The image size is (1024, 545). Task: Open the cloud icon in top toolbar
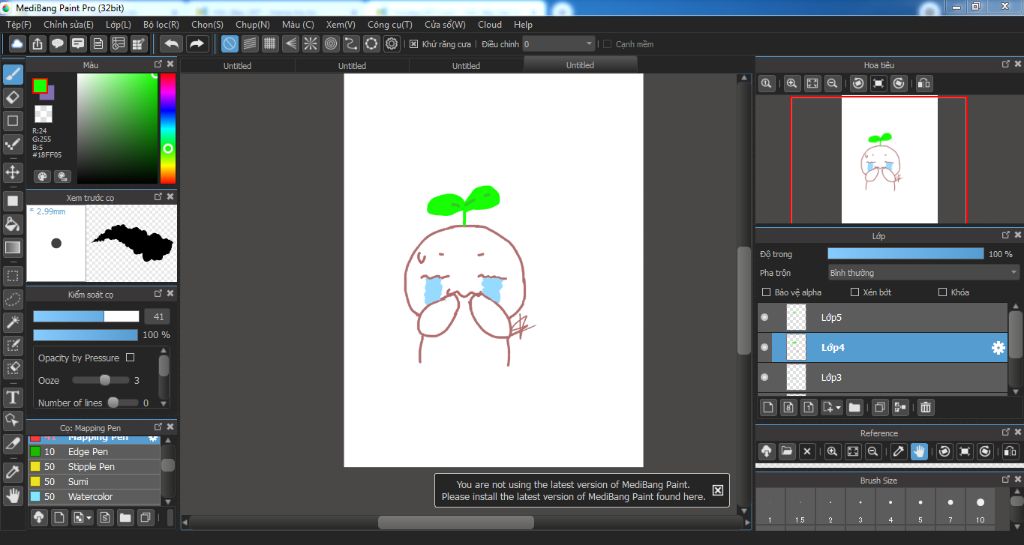tap(17, 44)
